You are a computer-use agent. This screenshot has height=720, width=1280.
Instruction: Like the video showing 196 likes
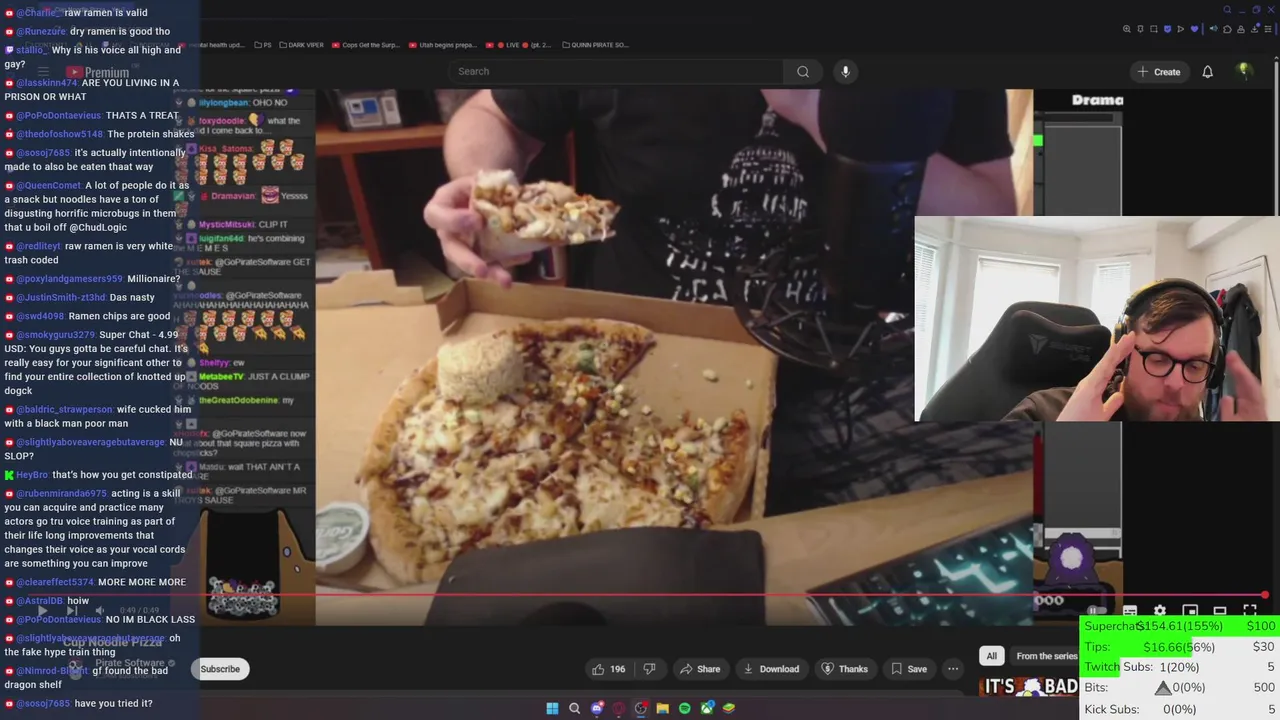click(609, 669)
